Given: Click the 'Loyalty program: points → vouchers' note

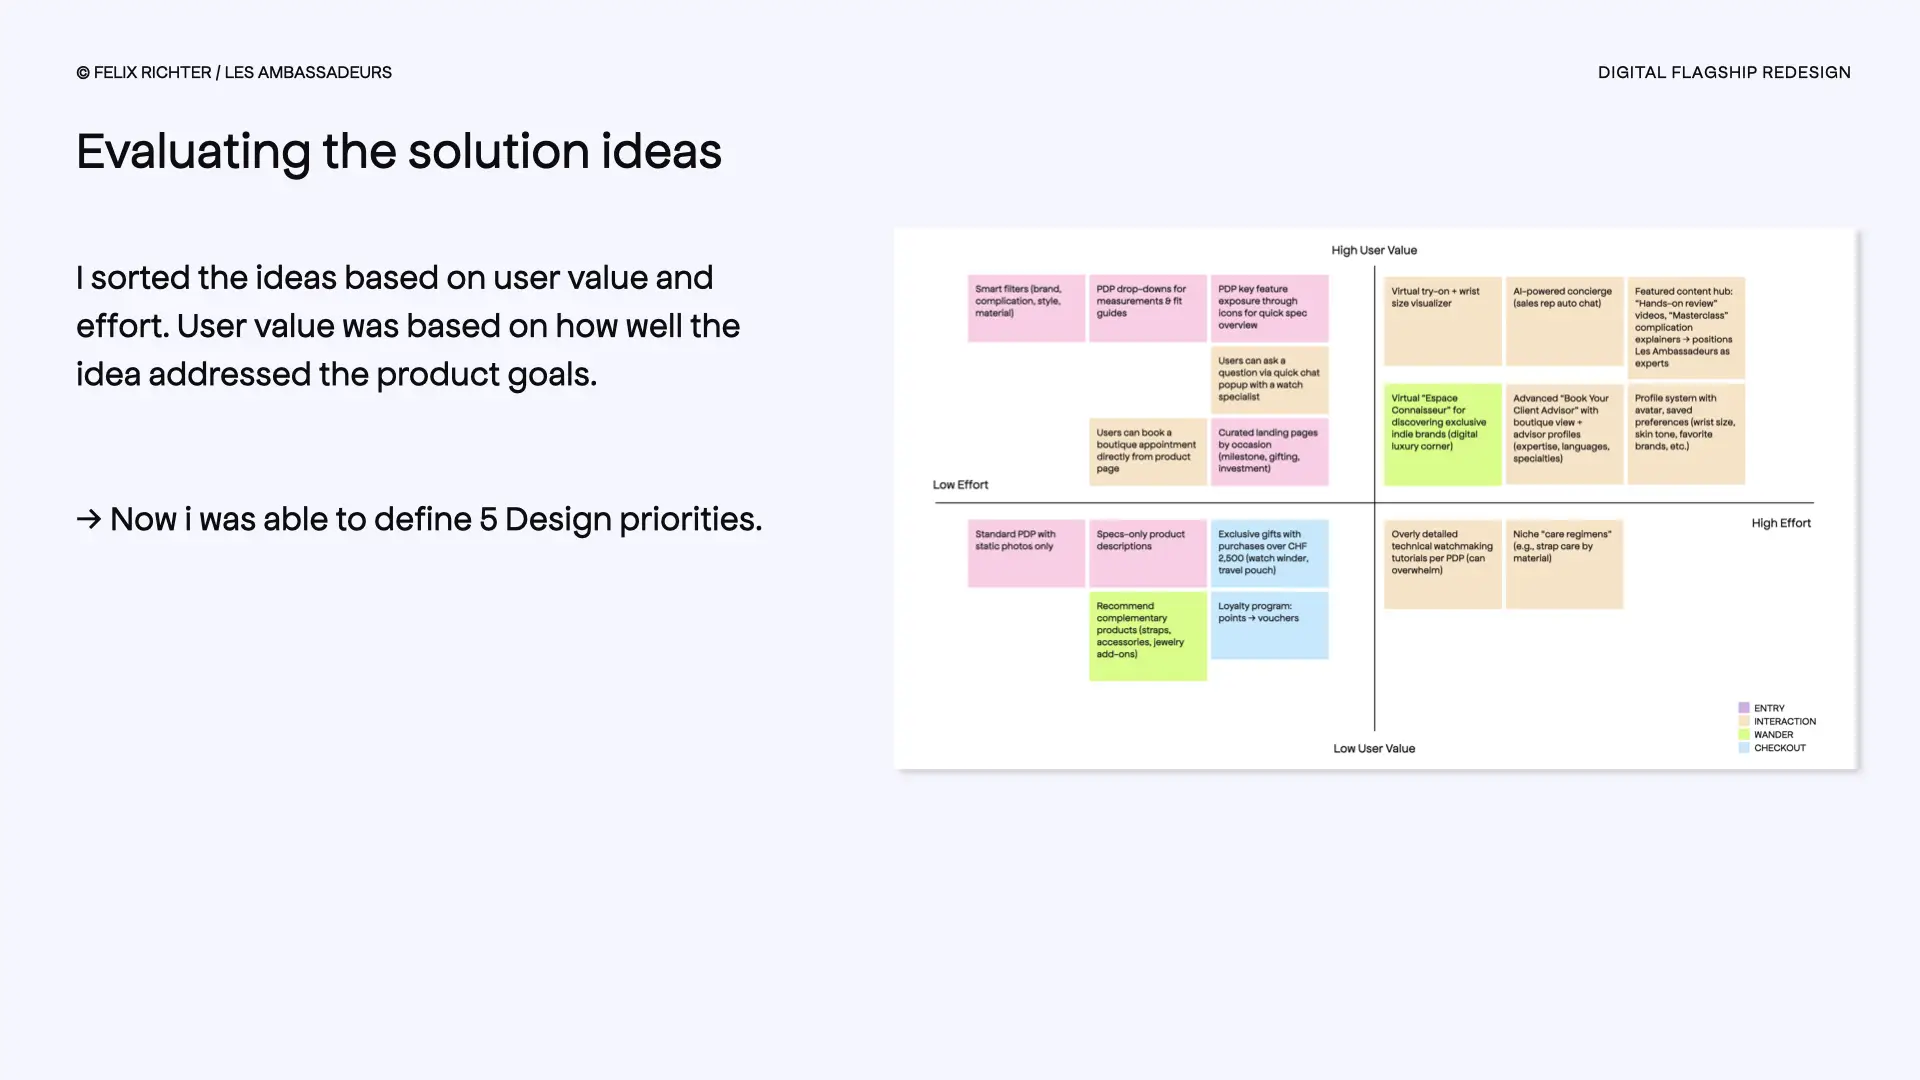Looking at the screenshot, I should [1269, 625].
